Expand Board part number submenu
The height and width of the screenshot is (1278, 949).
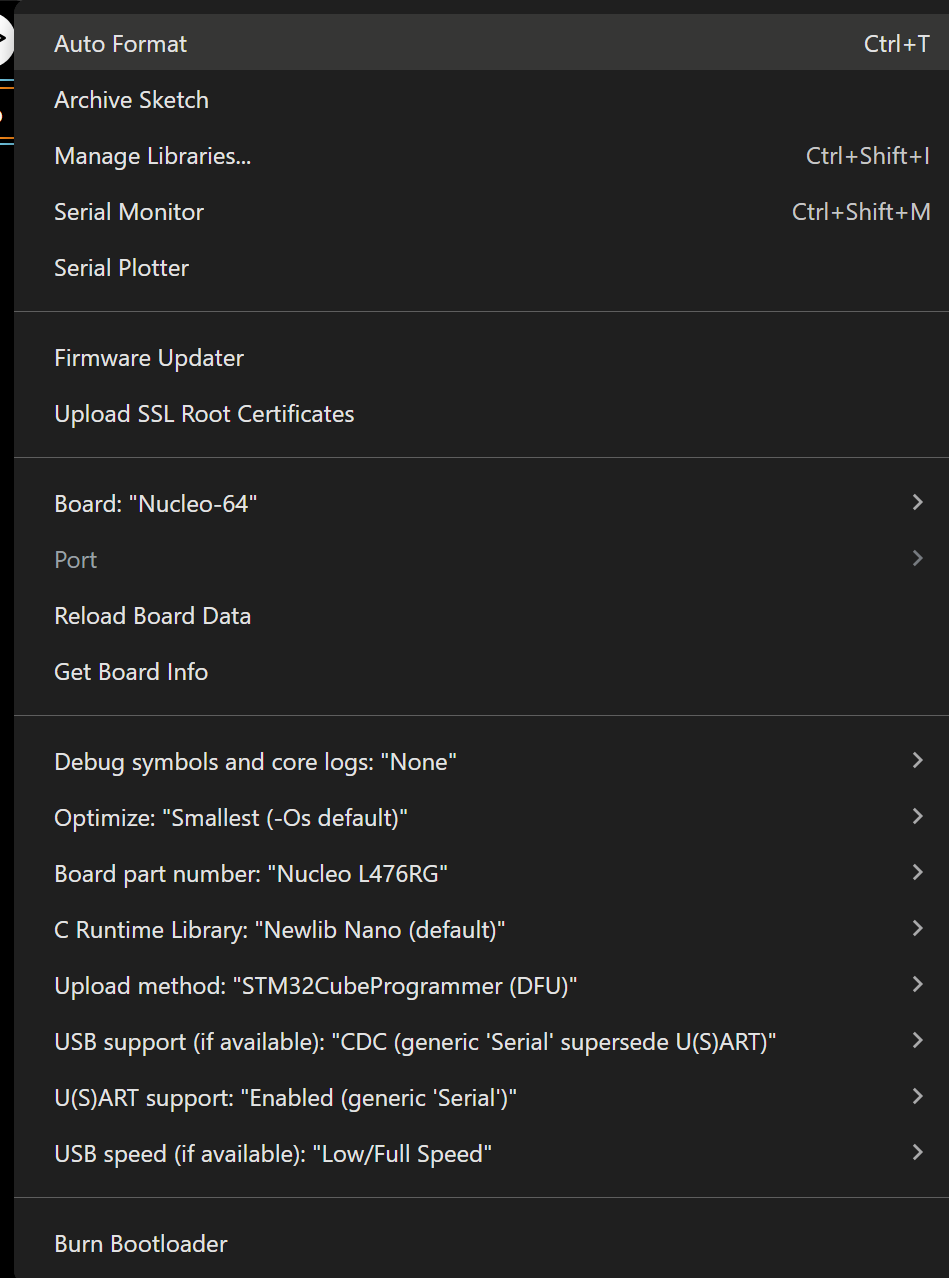pyautogui.click(x=250, y=874)
